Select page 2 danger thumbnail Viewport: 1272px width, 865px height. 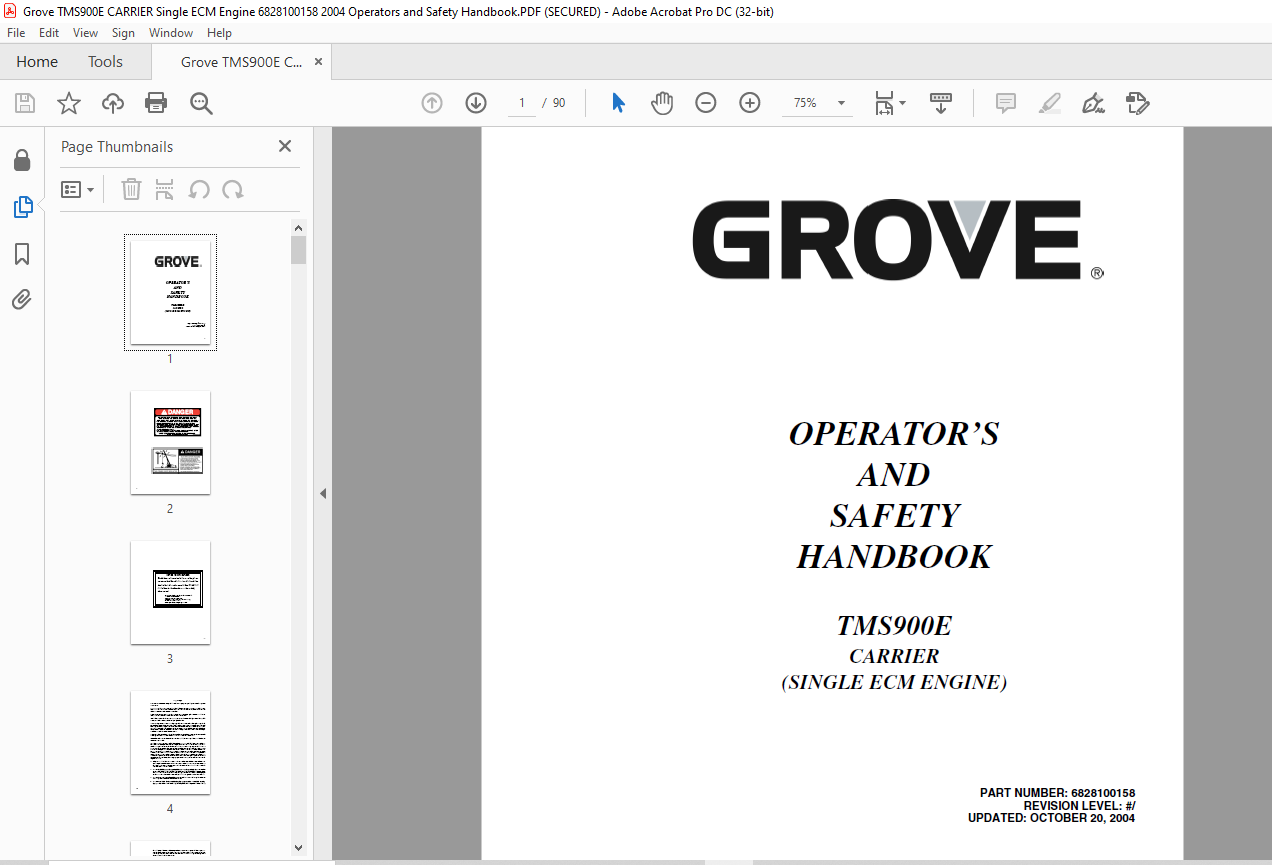(170, 442)
